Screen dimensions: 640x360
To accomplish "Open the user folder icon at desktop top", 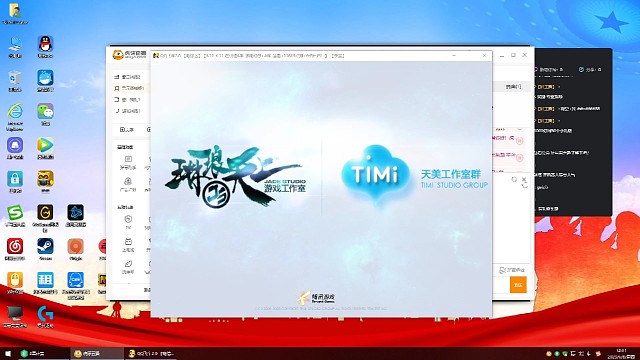I will click(x=15, y=11).
